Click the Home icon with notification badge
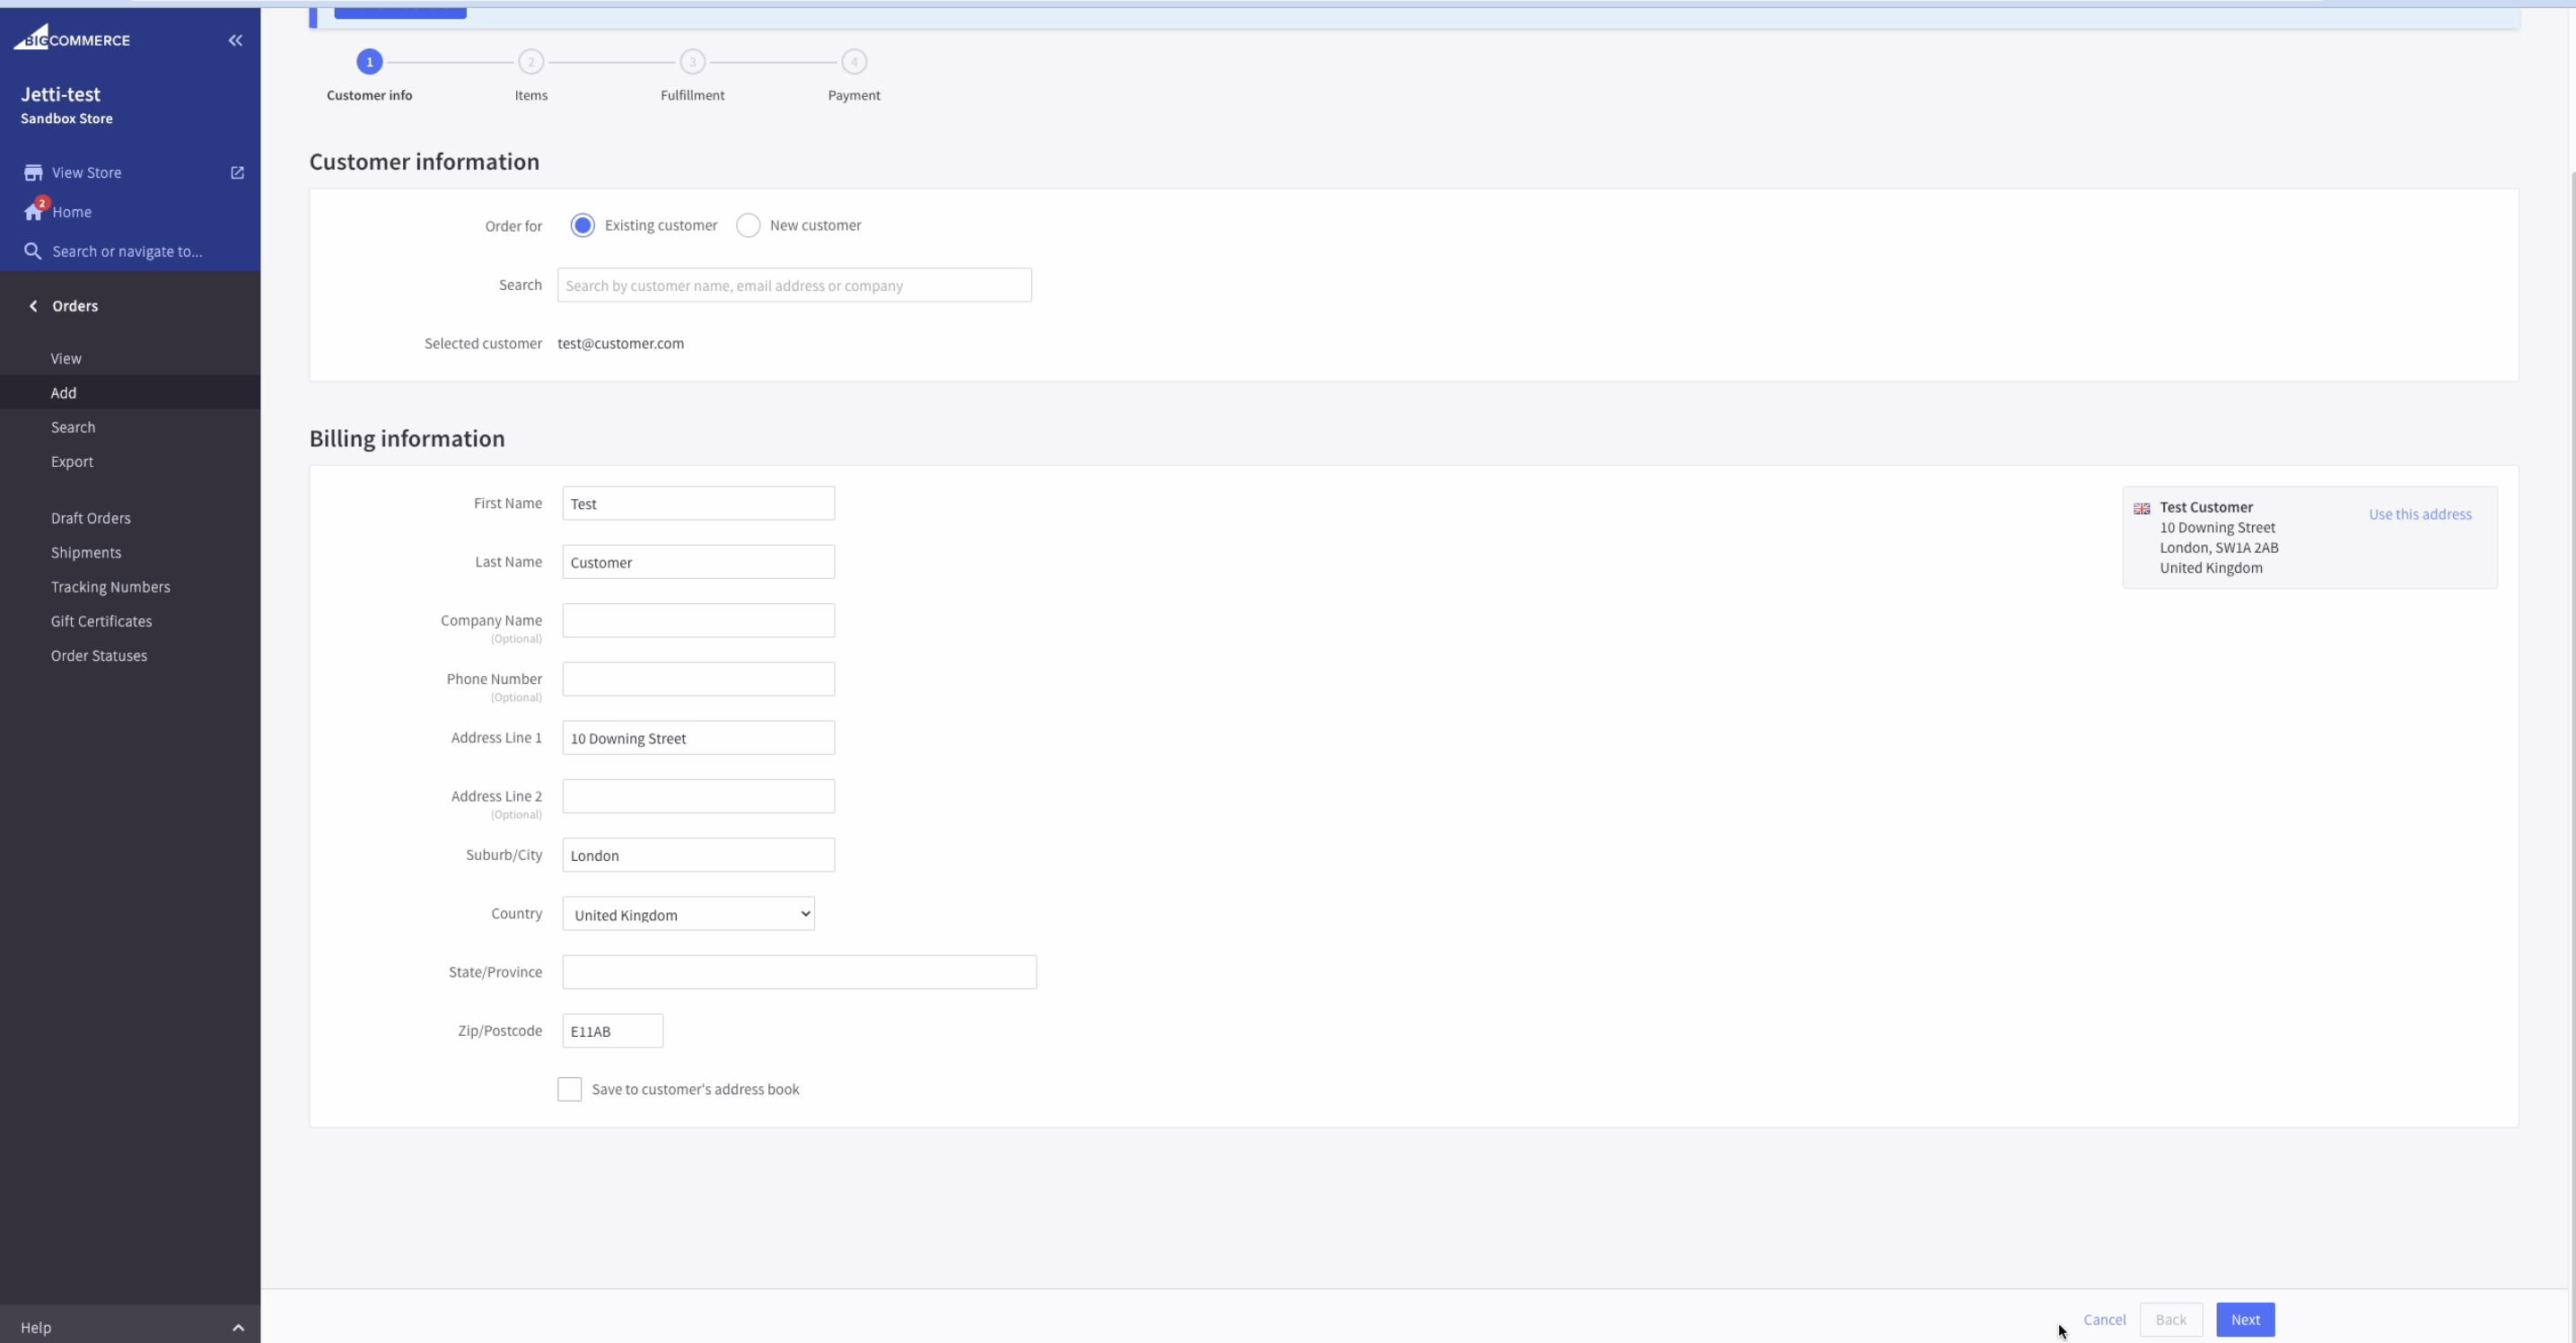 coord(35,210)
